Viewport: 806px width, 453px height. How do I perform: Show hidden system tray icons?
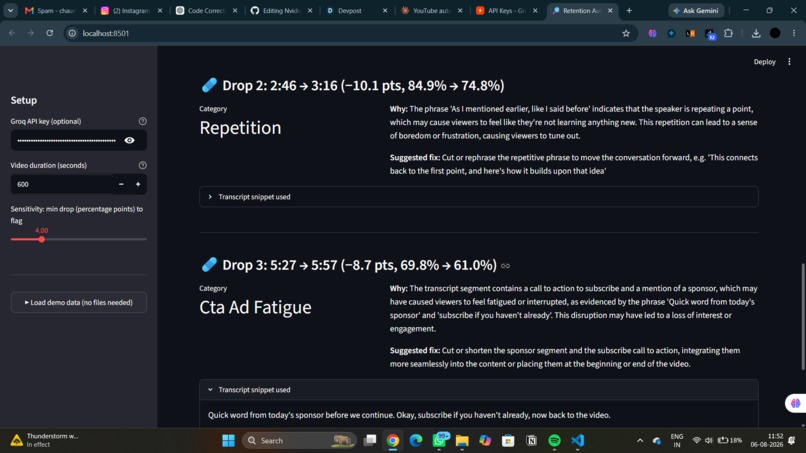(640, 441)
